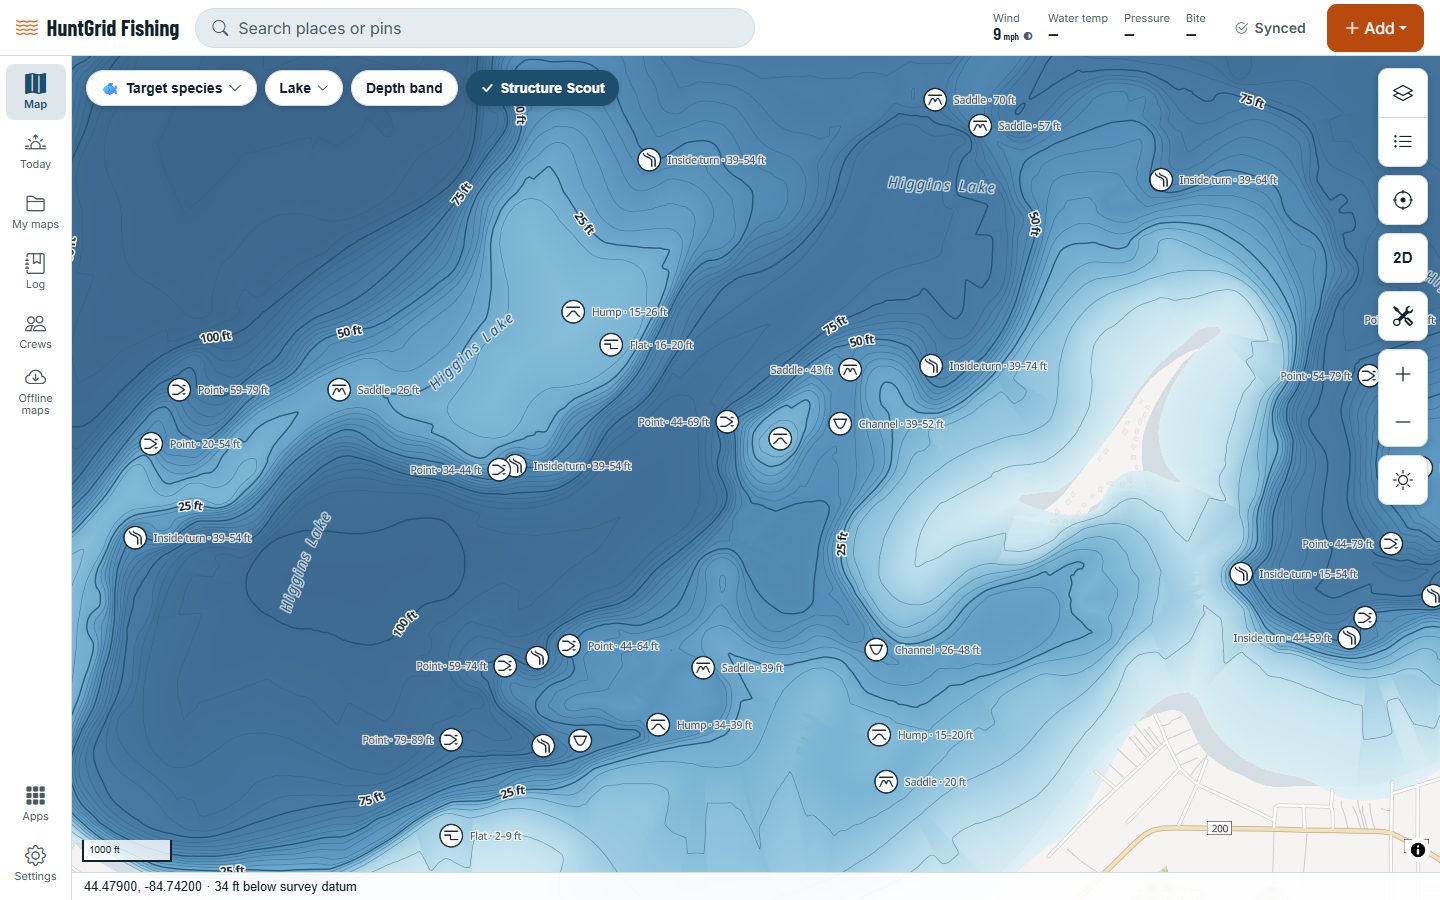This screenshot has height=900, width=1440.
Task: Center map on my location
Action: 1402,200
